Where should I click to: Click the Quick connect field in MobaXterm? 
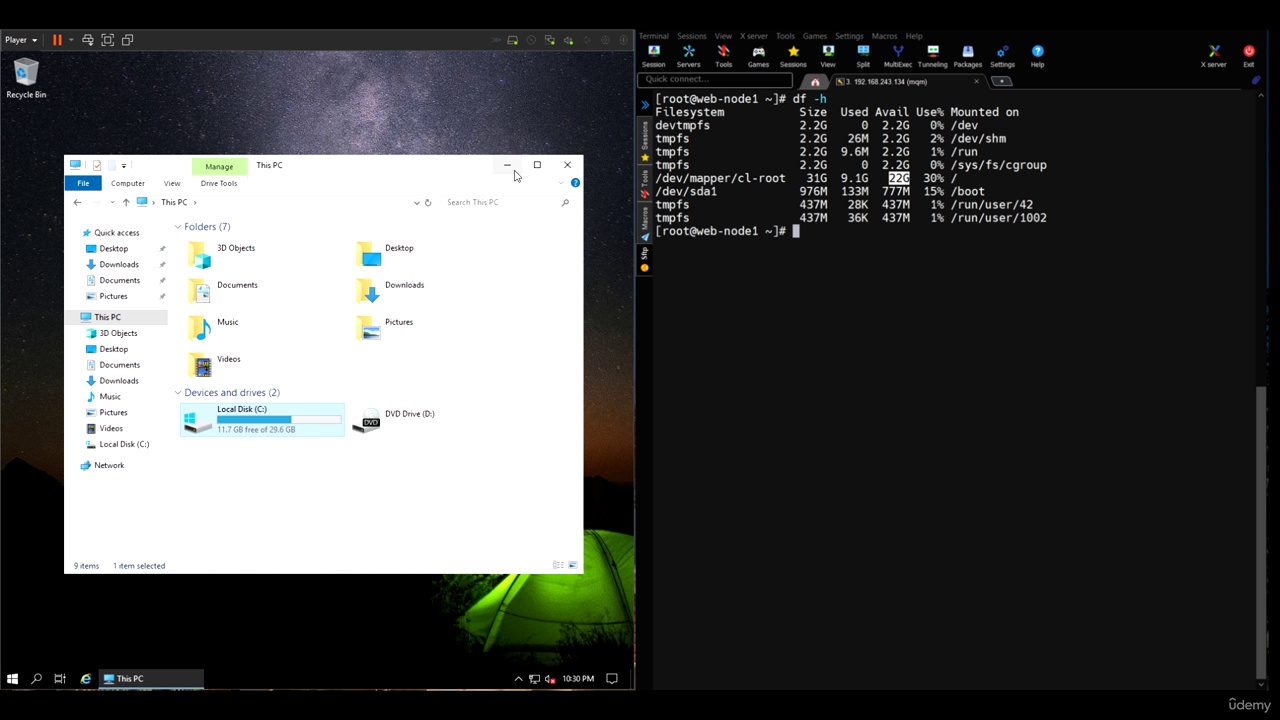717,79
